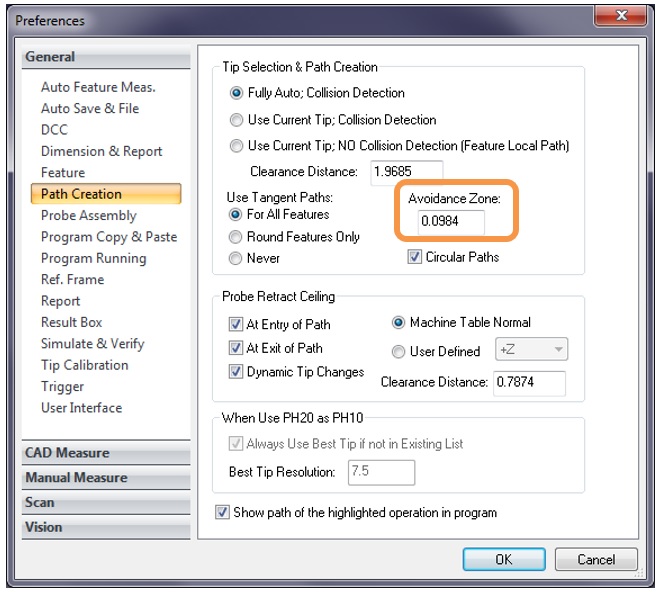Click OK to apply preferences
The image size is (660, 592).
click(504, 560)
